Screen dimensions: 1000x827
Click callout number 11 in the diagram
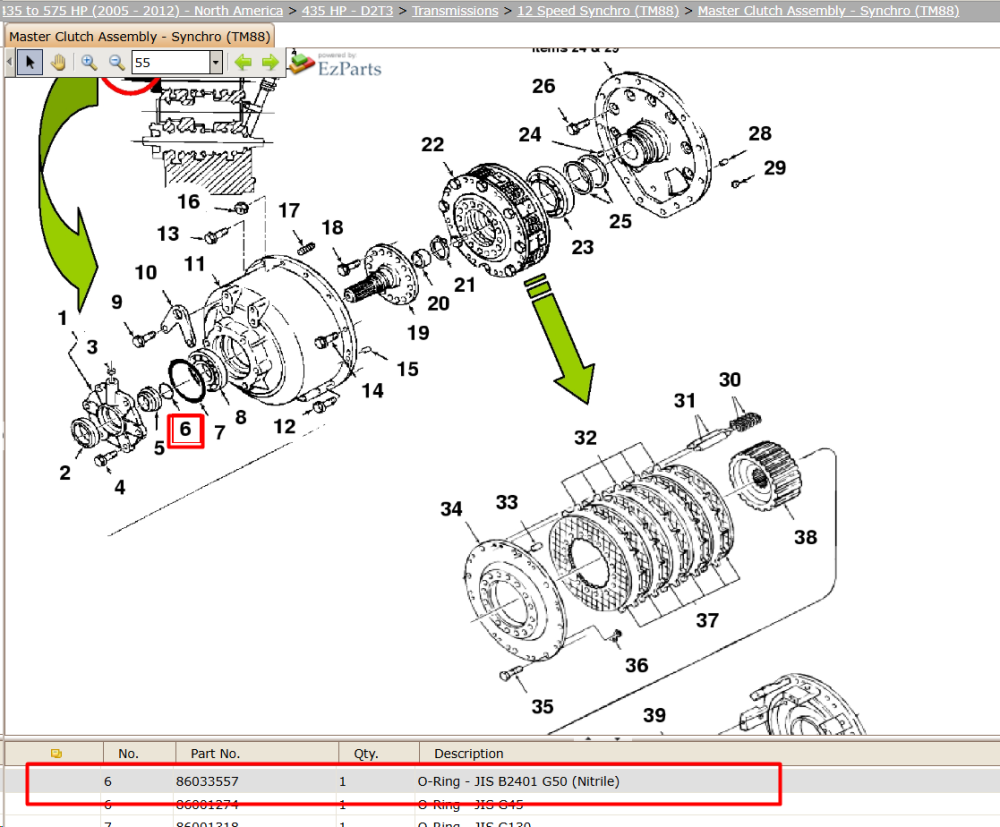195,264
